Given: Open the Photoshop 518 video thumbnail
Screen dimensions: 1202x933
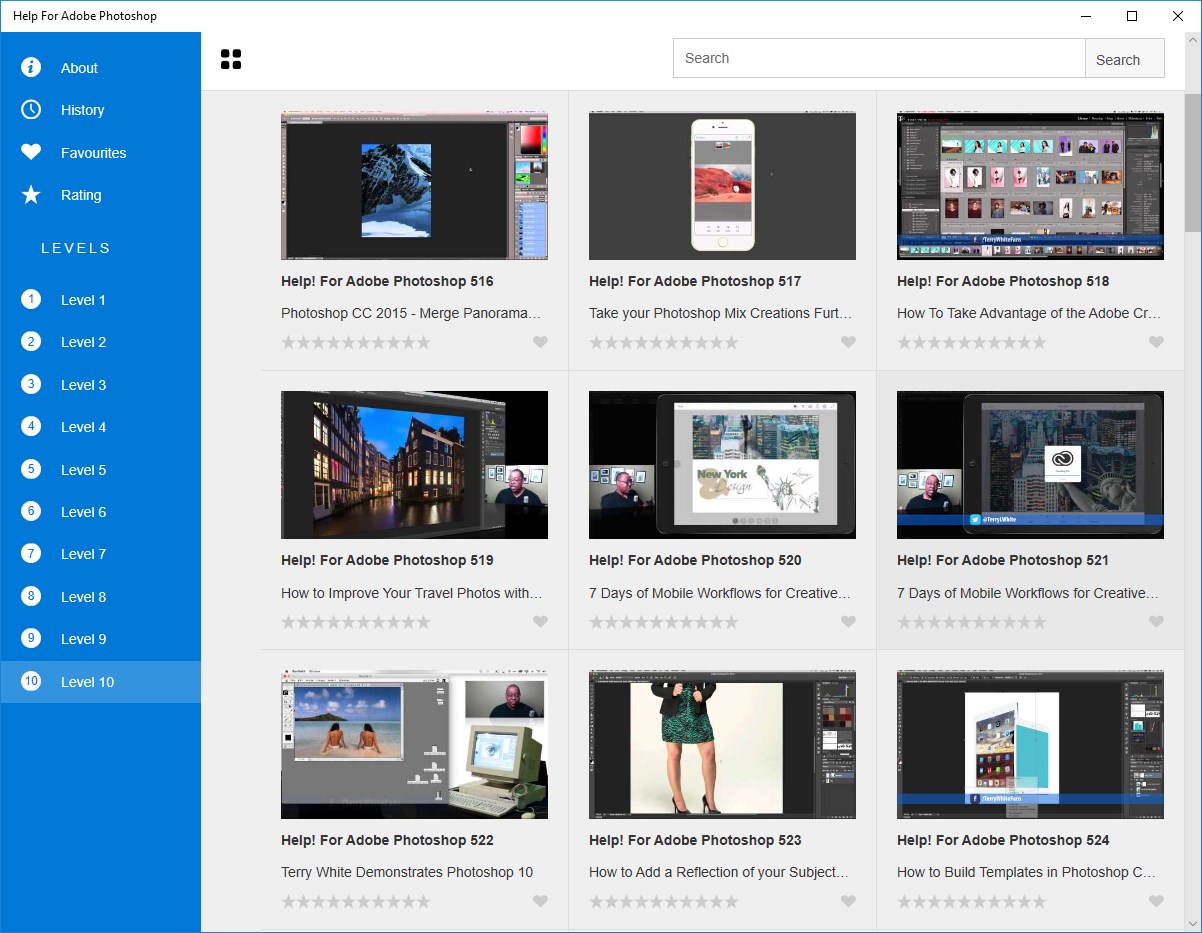Looking at the screenshot, I should [1030, 186].
